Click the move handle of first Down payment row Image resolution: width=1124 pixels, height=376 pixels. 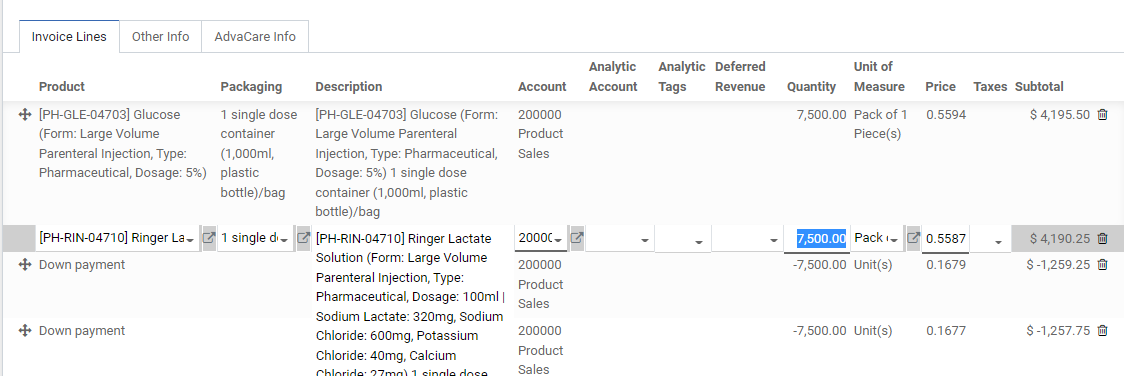[24, 265]
